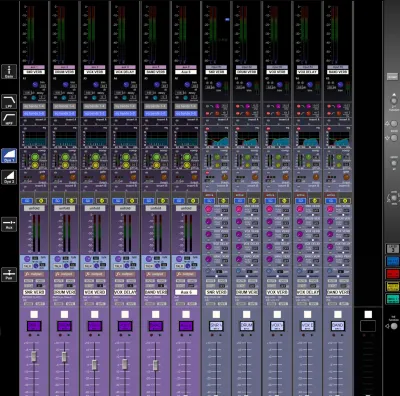This screenshot has height=396, width=400.
Task: Unfold the aux DRUM VERB strip
Action: [x=64, y=208]
